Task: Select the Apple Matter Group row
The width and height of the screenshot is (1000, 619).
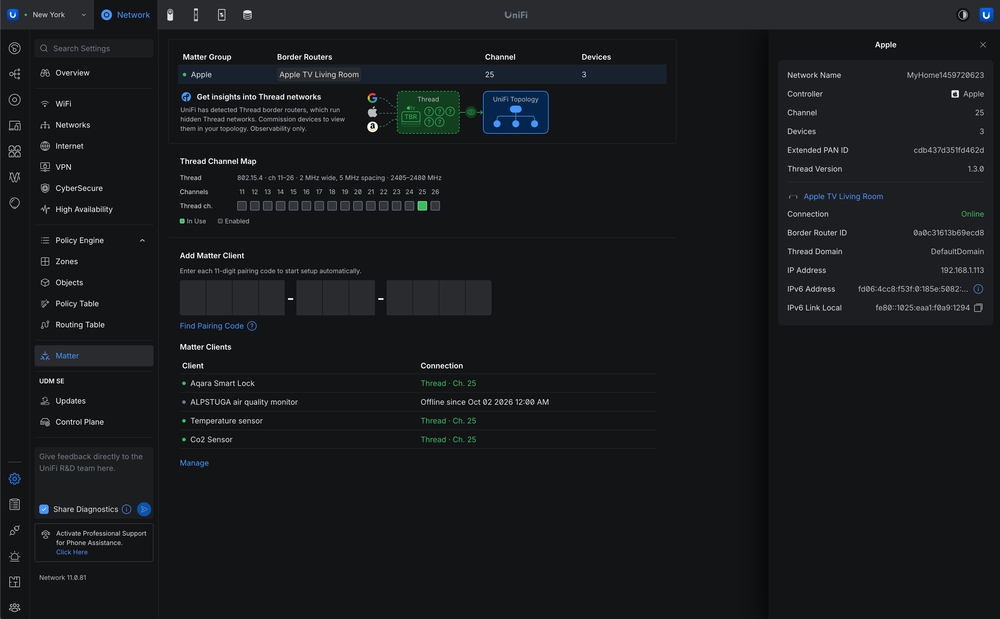Action: coord(422,75)
